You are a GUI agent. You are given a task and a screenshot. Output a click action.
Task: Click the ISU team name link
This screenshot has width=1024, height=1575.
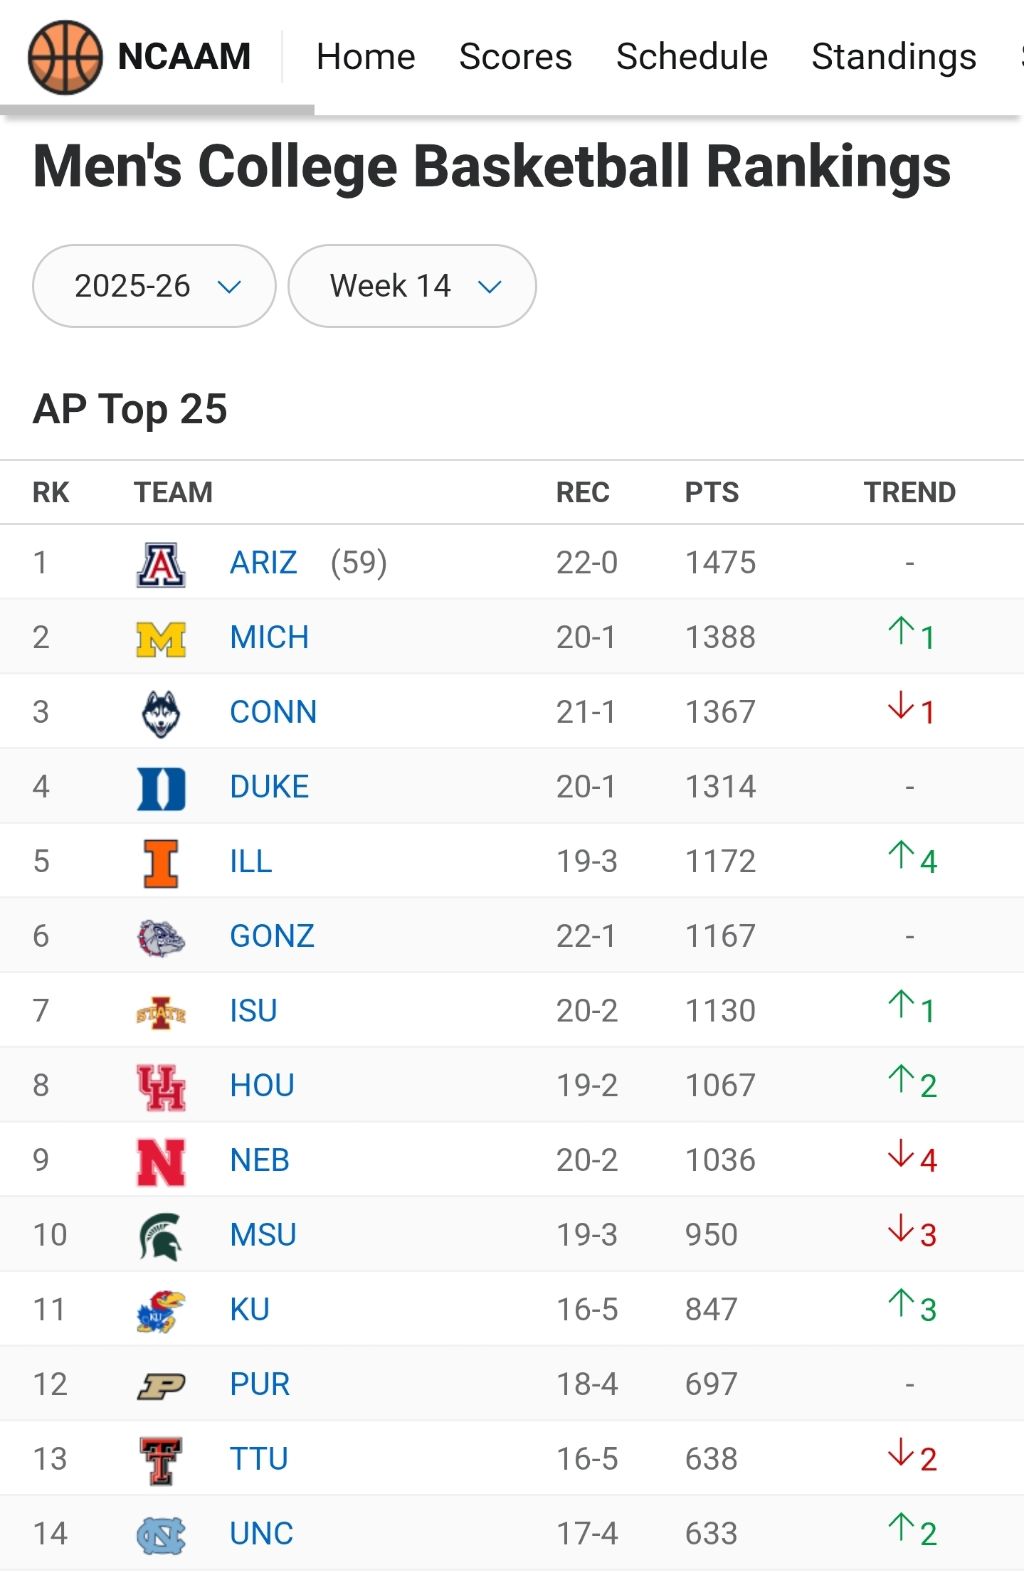[x=253, y=1011]
